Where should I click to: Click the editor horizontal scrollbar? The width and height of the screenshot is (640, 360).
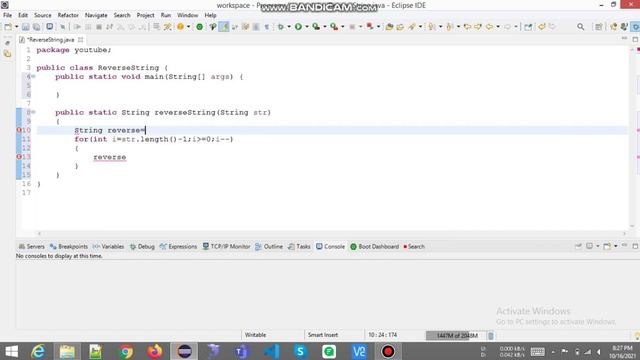tap(331, 234)
